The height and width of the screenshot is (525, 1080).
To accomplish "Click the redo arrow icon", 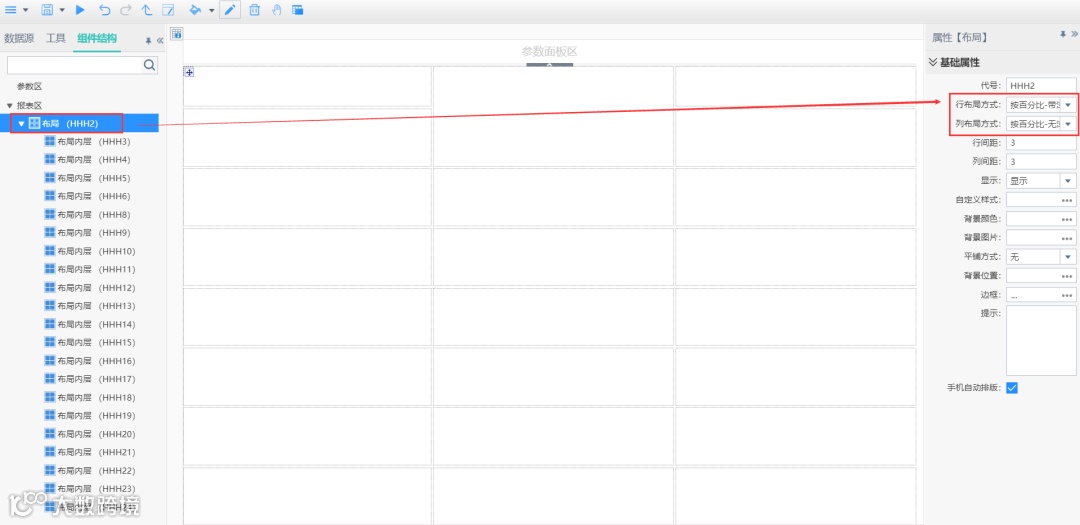I will point(125,10).
